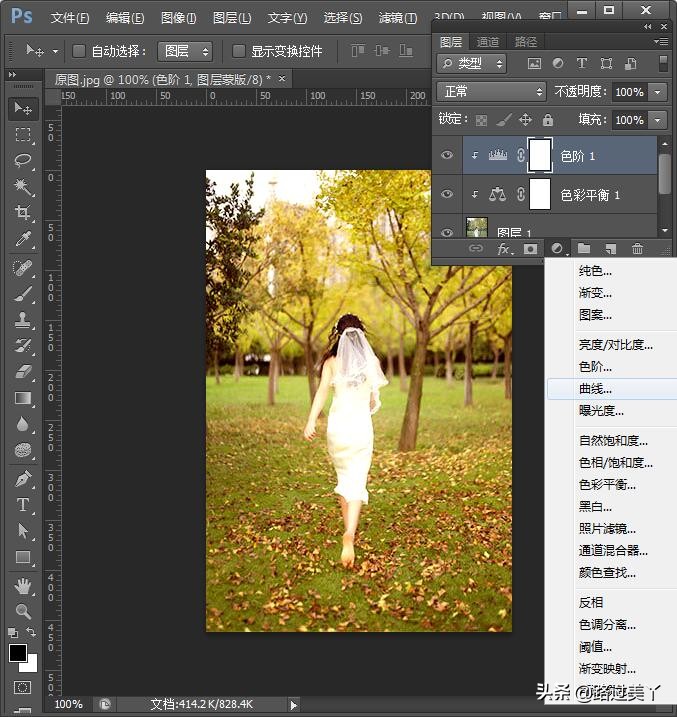Open the blend mode 正常 dropdown
This screenshot has width=677, height=717.
tap(491, 92)
